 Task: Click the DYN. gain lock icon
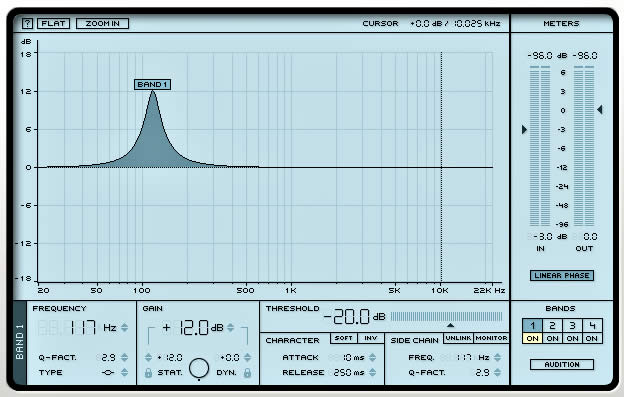coord(247,373)
